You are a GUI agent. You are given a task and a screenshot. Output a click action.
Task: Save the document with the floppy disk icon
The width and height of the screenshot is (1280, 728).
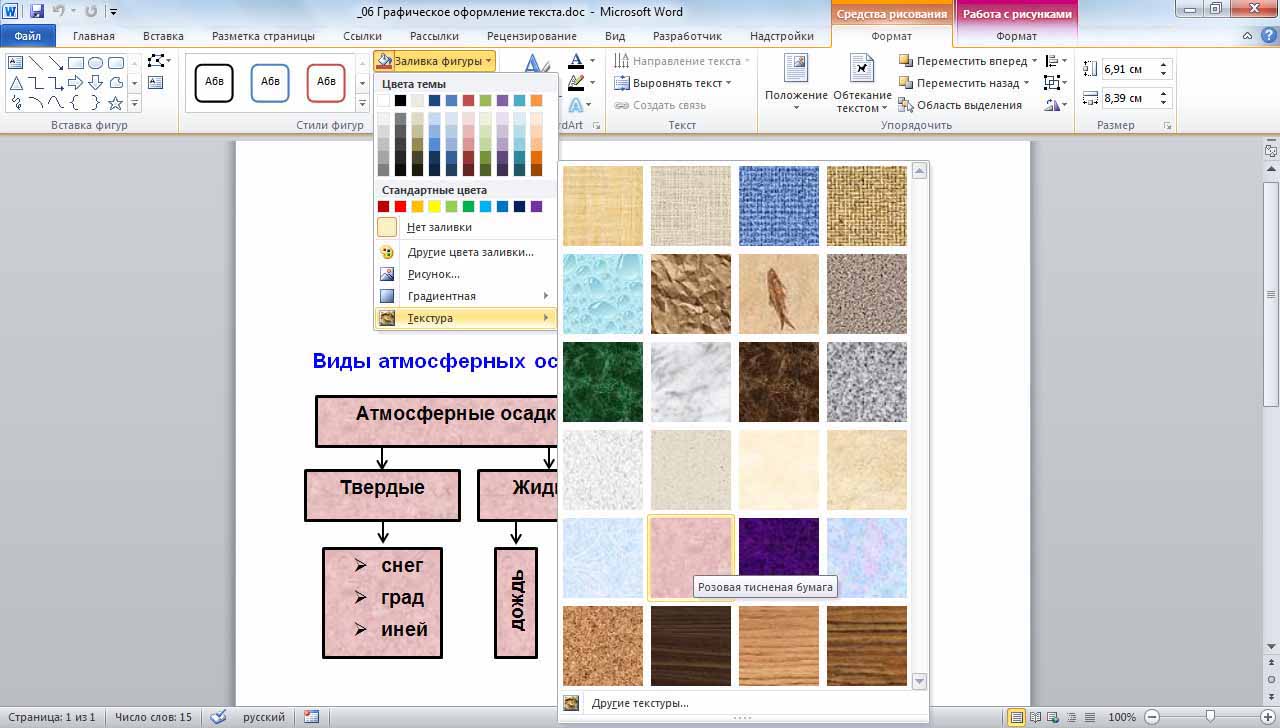(x=37, y=12)
